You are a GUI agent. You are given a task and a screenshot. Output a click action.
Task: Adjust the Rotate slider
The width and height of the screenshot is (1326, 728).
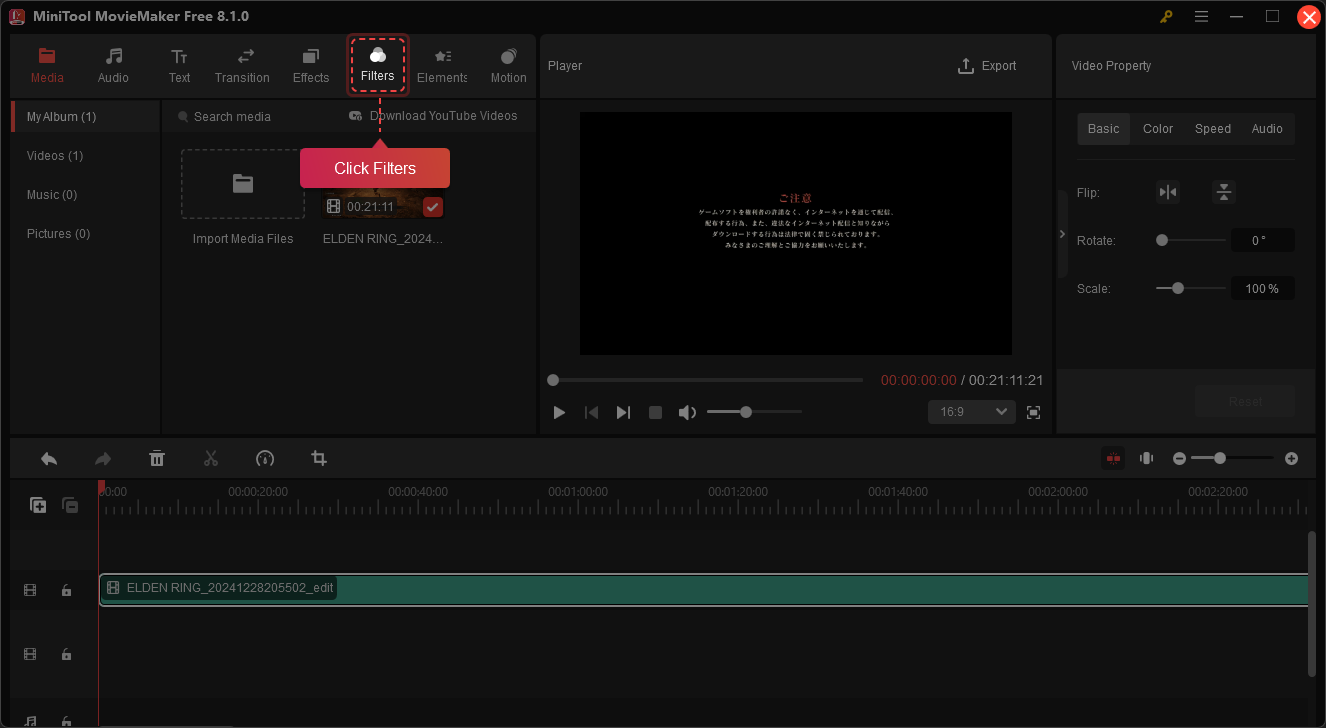[1191, 240]
